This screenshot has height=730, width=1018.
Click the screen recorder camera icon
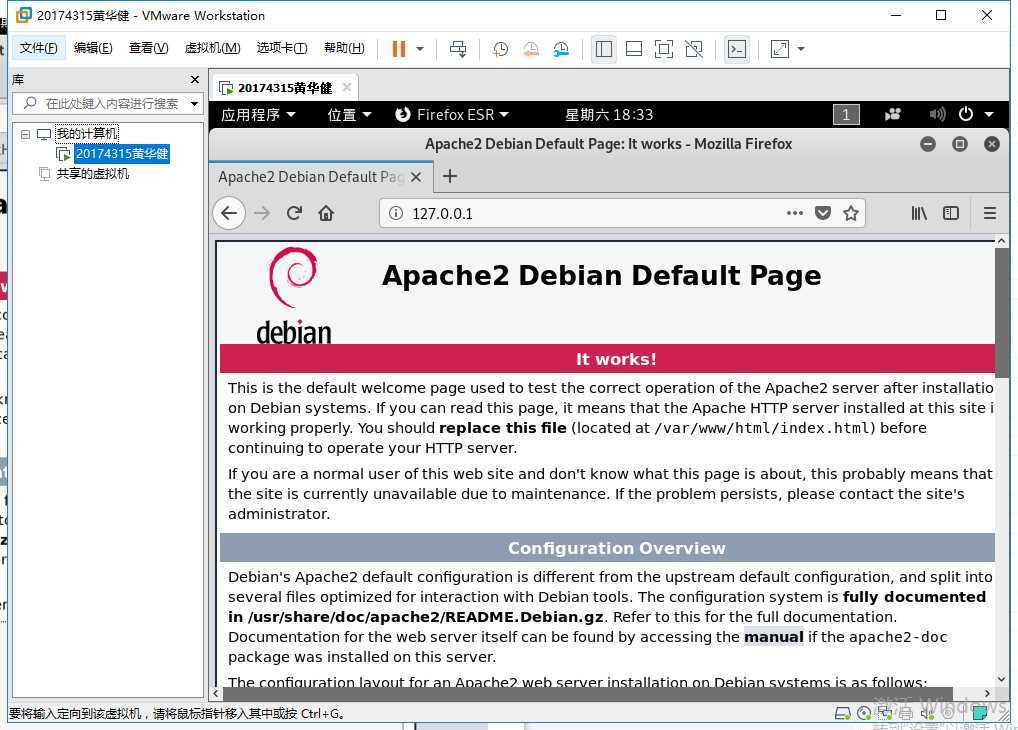[893, 115]
